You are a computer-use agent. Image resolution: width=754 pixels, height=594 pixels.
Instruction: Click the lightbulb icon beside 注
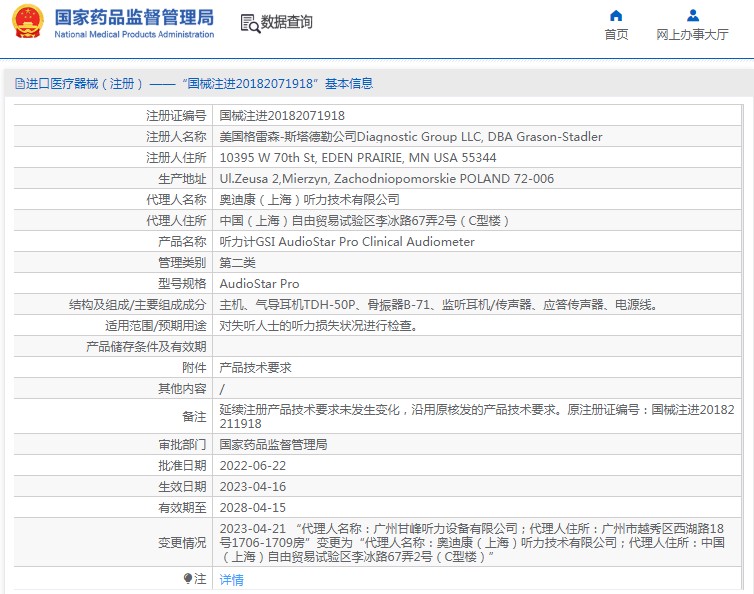(188, 579)
